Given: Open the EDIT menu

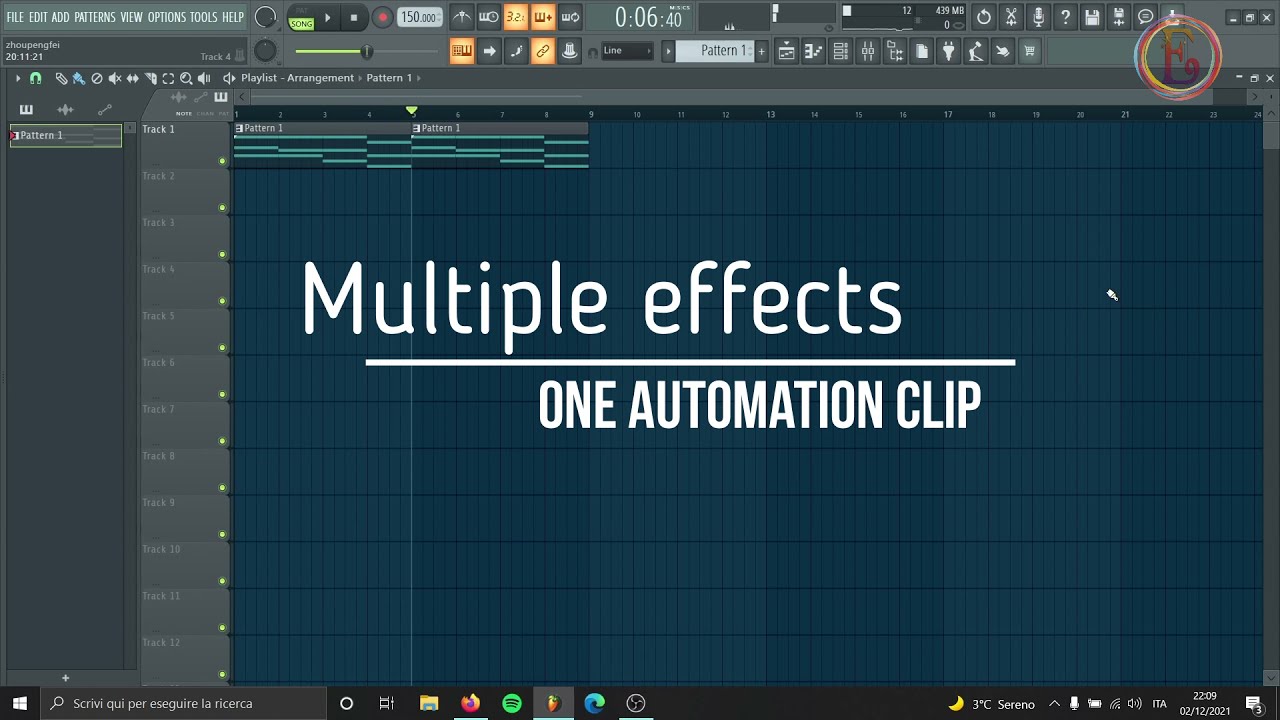Looking at the screenshot, I should click(x=38, y=17).
